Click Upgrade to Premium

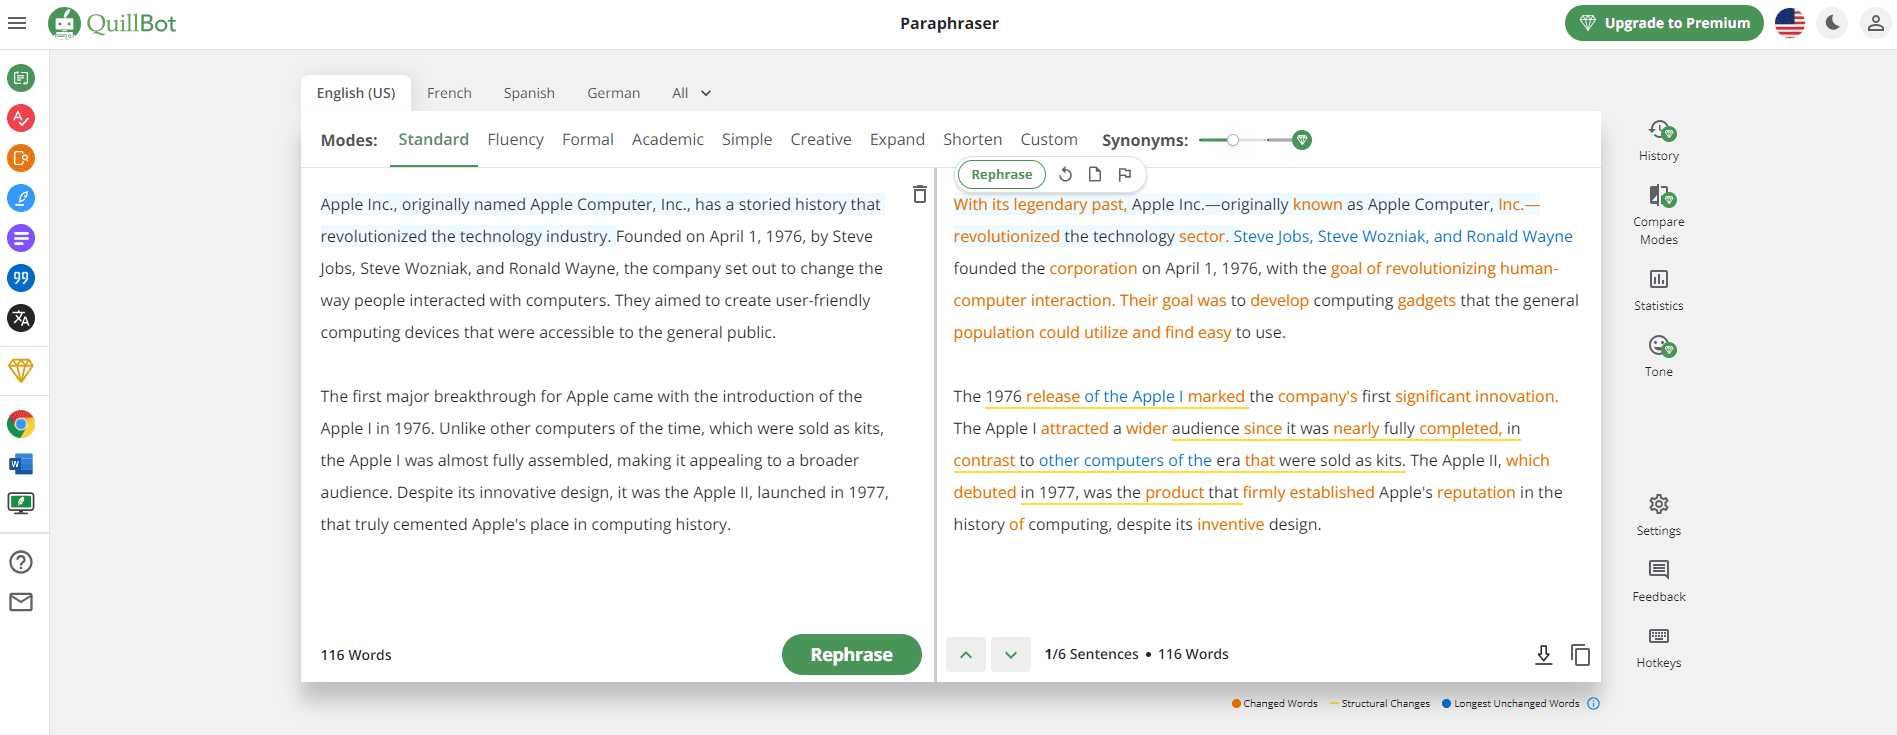(x=1663, y=23)
